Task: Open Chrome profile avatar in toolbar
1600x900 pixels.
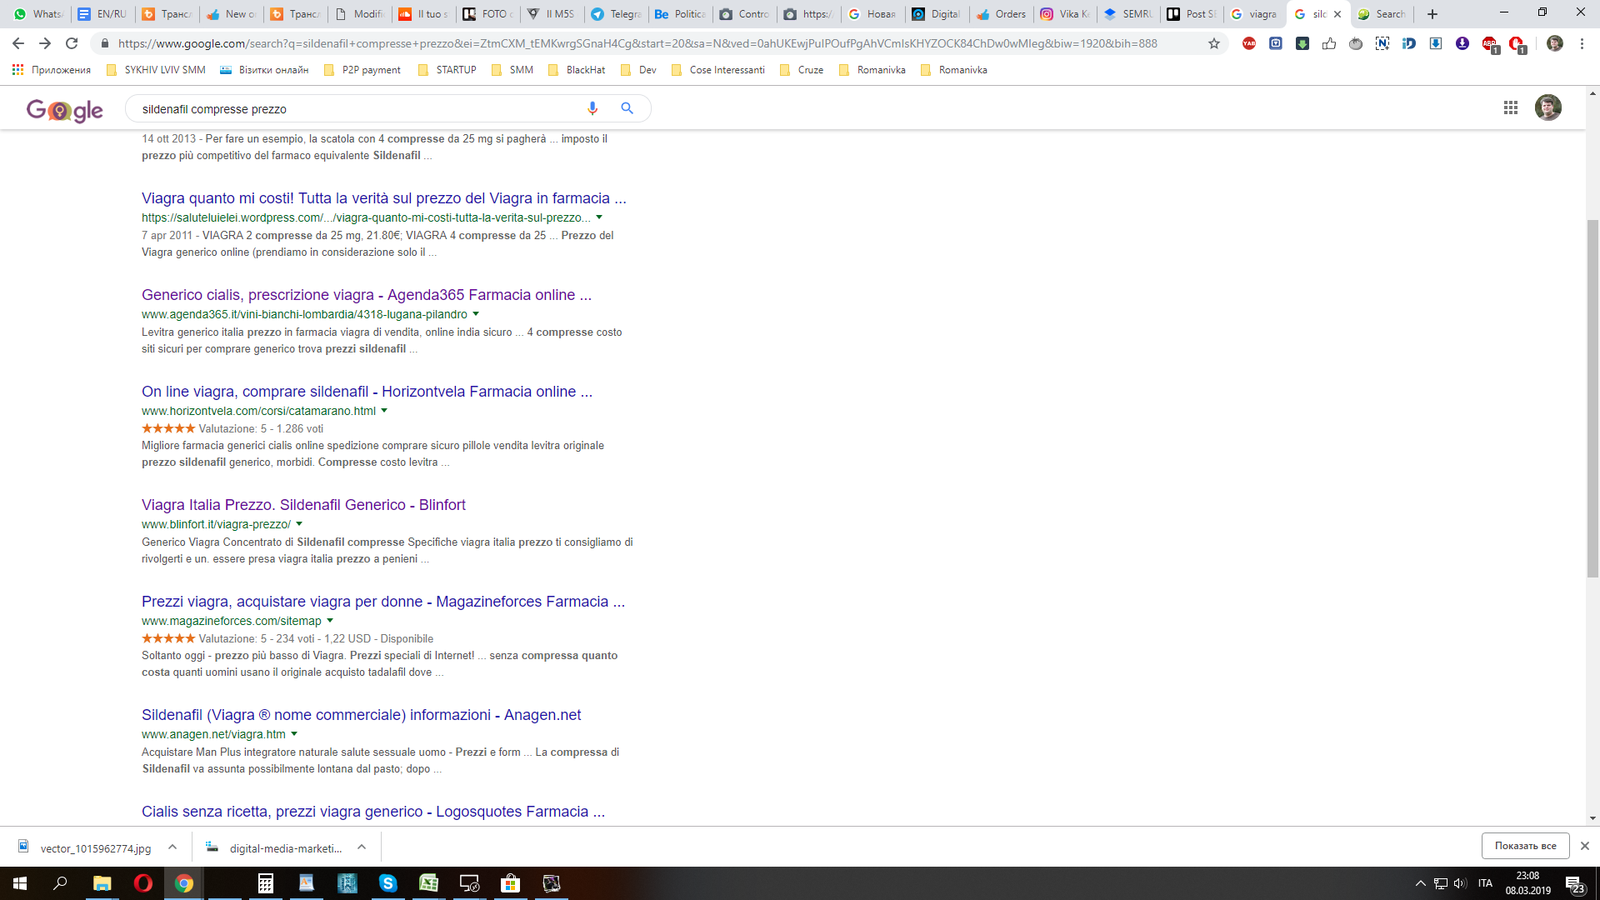Action: pyautogui.click(x=1555, y=44)
